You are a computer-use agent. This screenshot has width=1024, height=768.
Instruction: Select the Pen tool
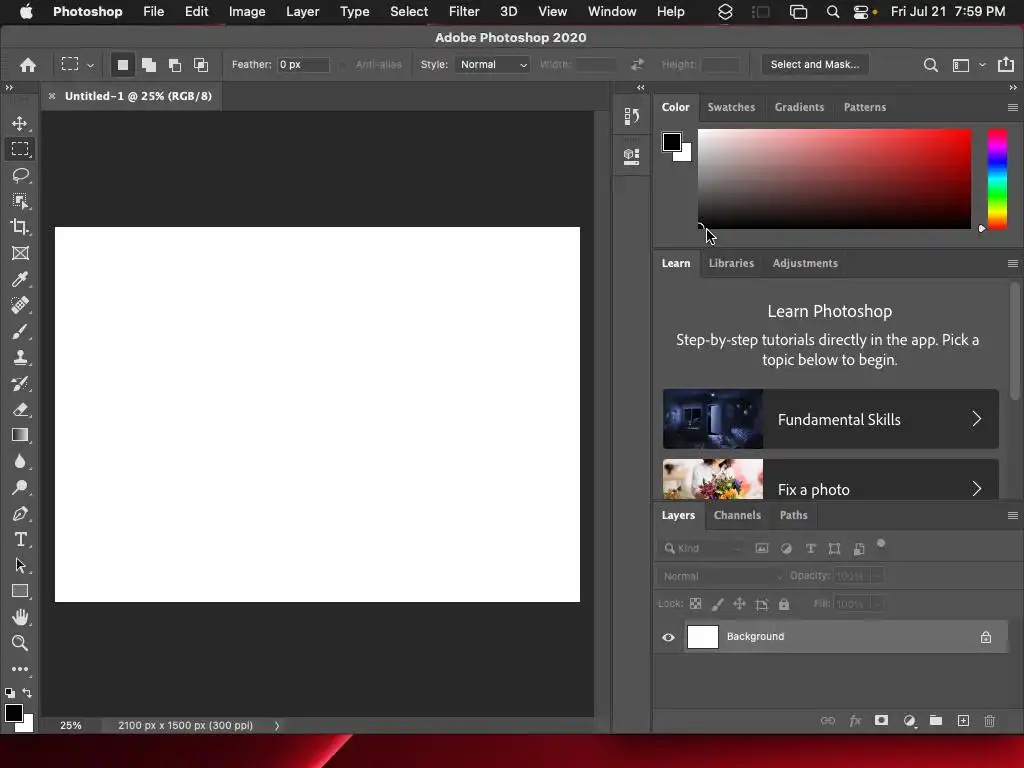pyautogui.click(x=20, y=514)
